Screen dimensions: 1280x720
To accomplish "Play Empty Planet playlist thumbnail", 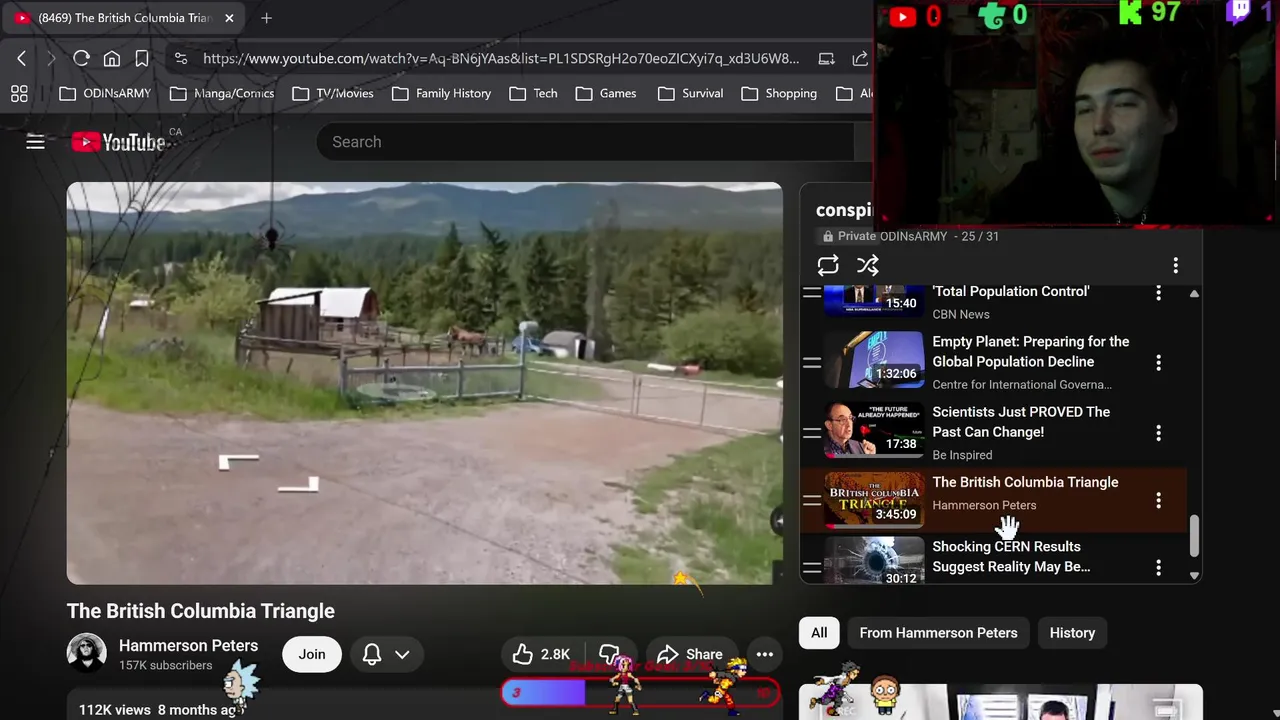I will [874, 360].
